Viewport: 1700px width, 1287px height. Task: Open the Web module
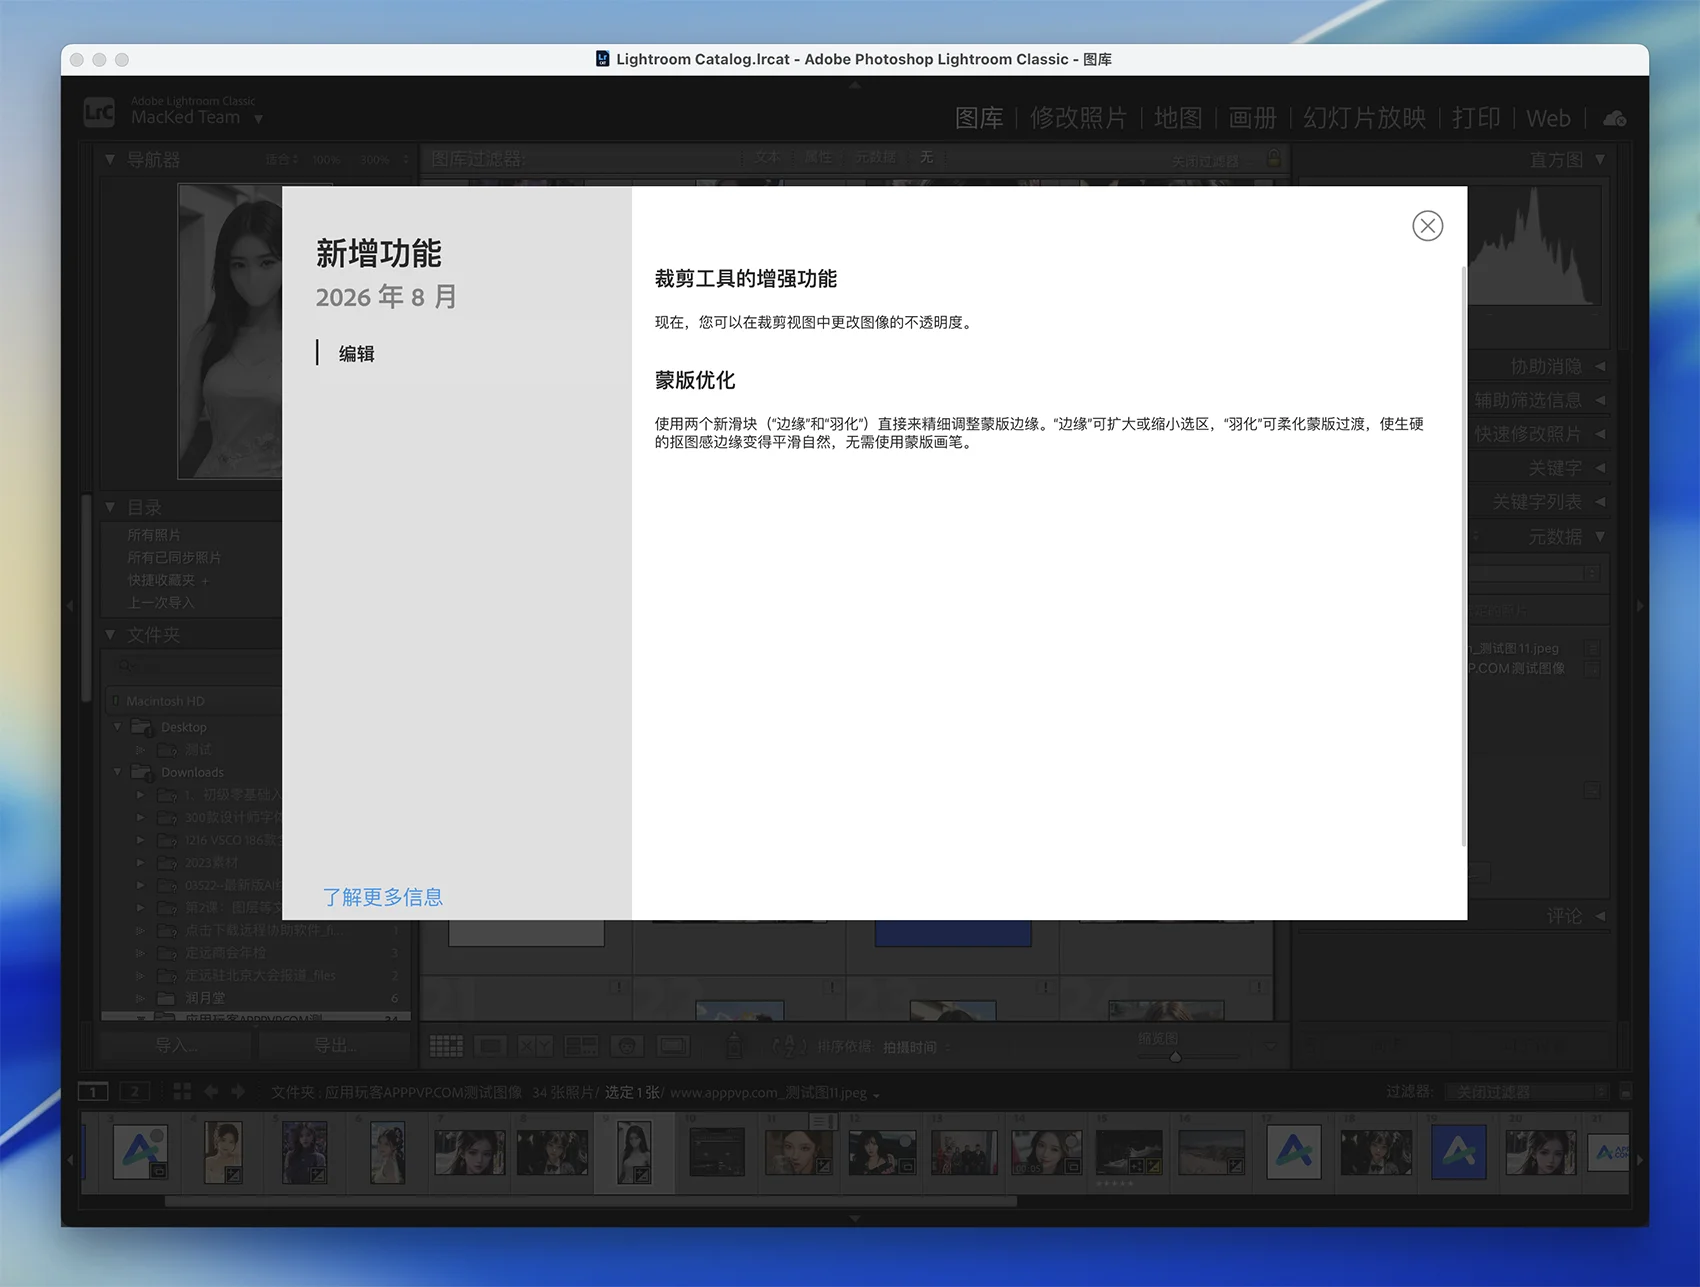pyautogui.click(x=1548, y=118)
